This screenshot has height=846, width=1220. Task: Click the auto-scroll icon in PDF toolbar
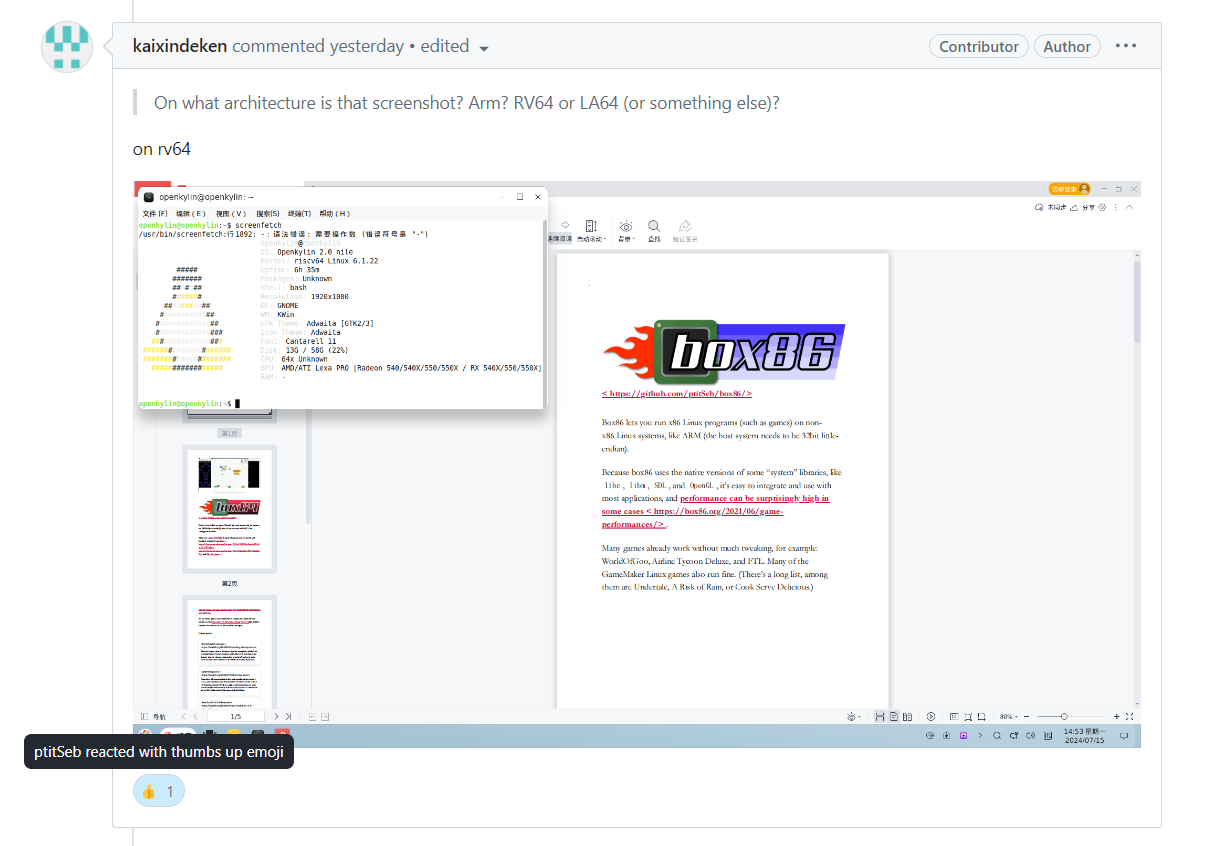[x=592, y=227]
